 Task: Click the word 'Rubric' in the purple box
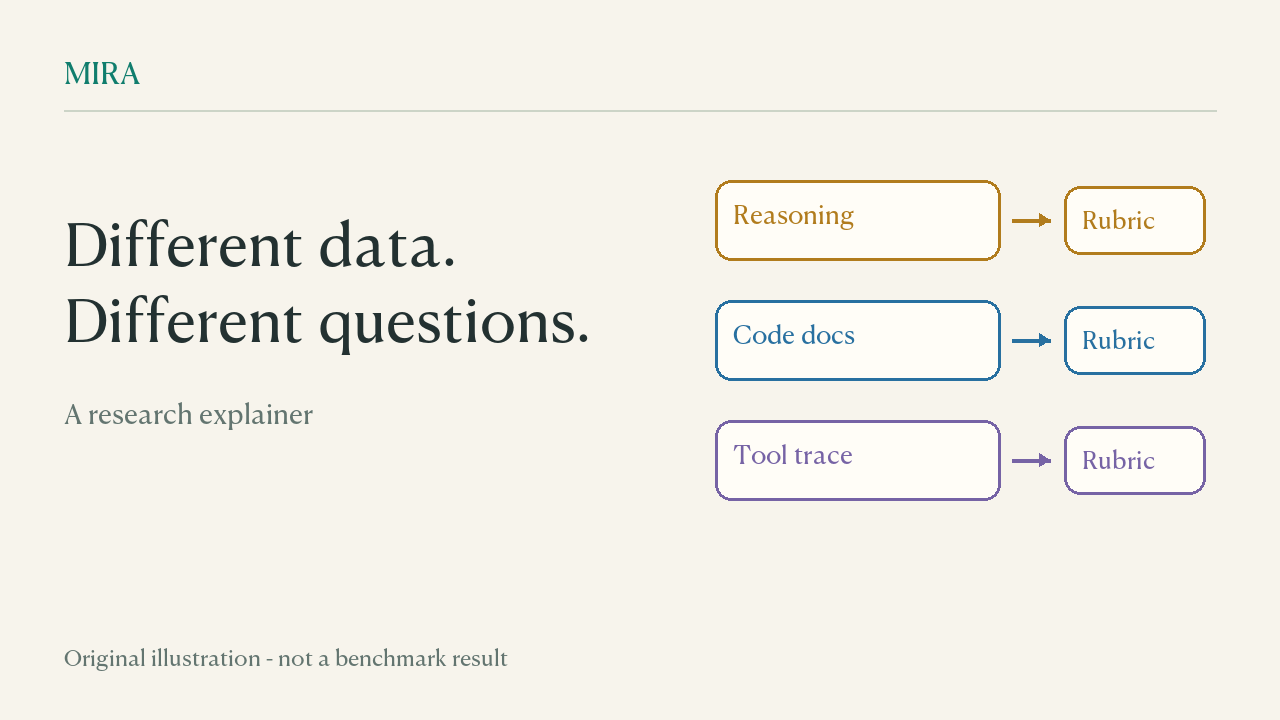(1118, 461)
